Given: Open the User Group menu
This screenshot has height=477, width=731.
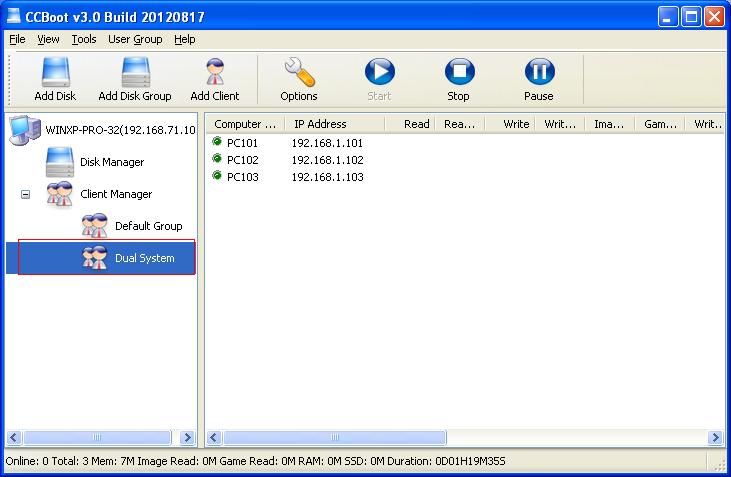Looking at the screenshot, I should pos(135,39).
